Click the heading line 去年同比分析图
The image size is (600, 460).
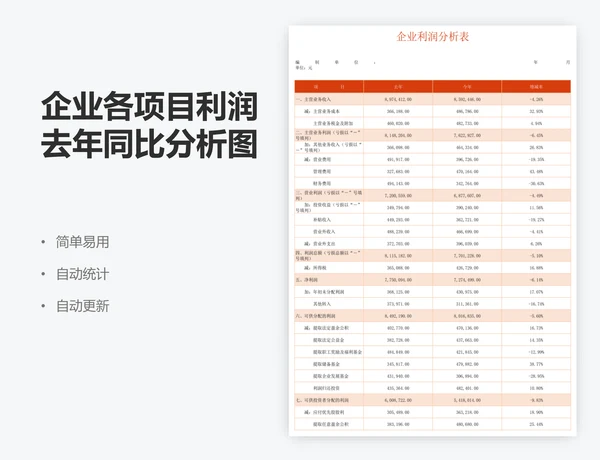tap(150, 144)
